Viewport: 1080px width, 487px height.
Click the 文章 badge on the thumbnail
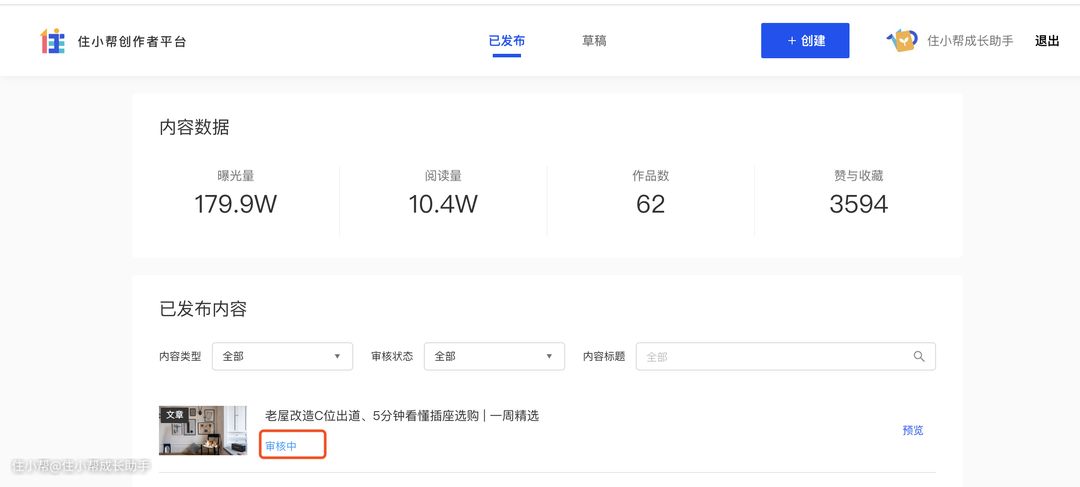click(x=175, y=415)
